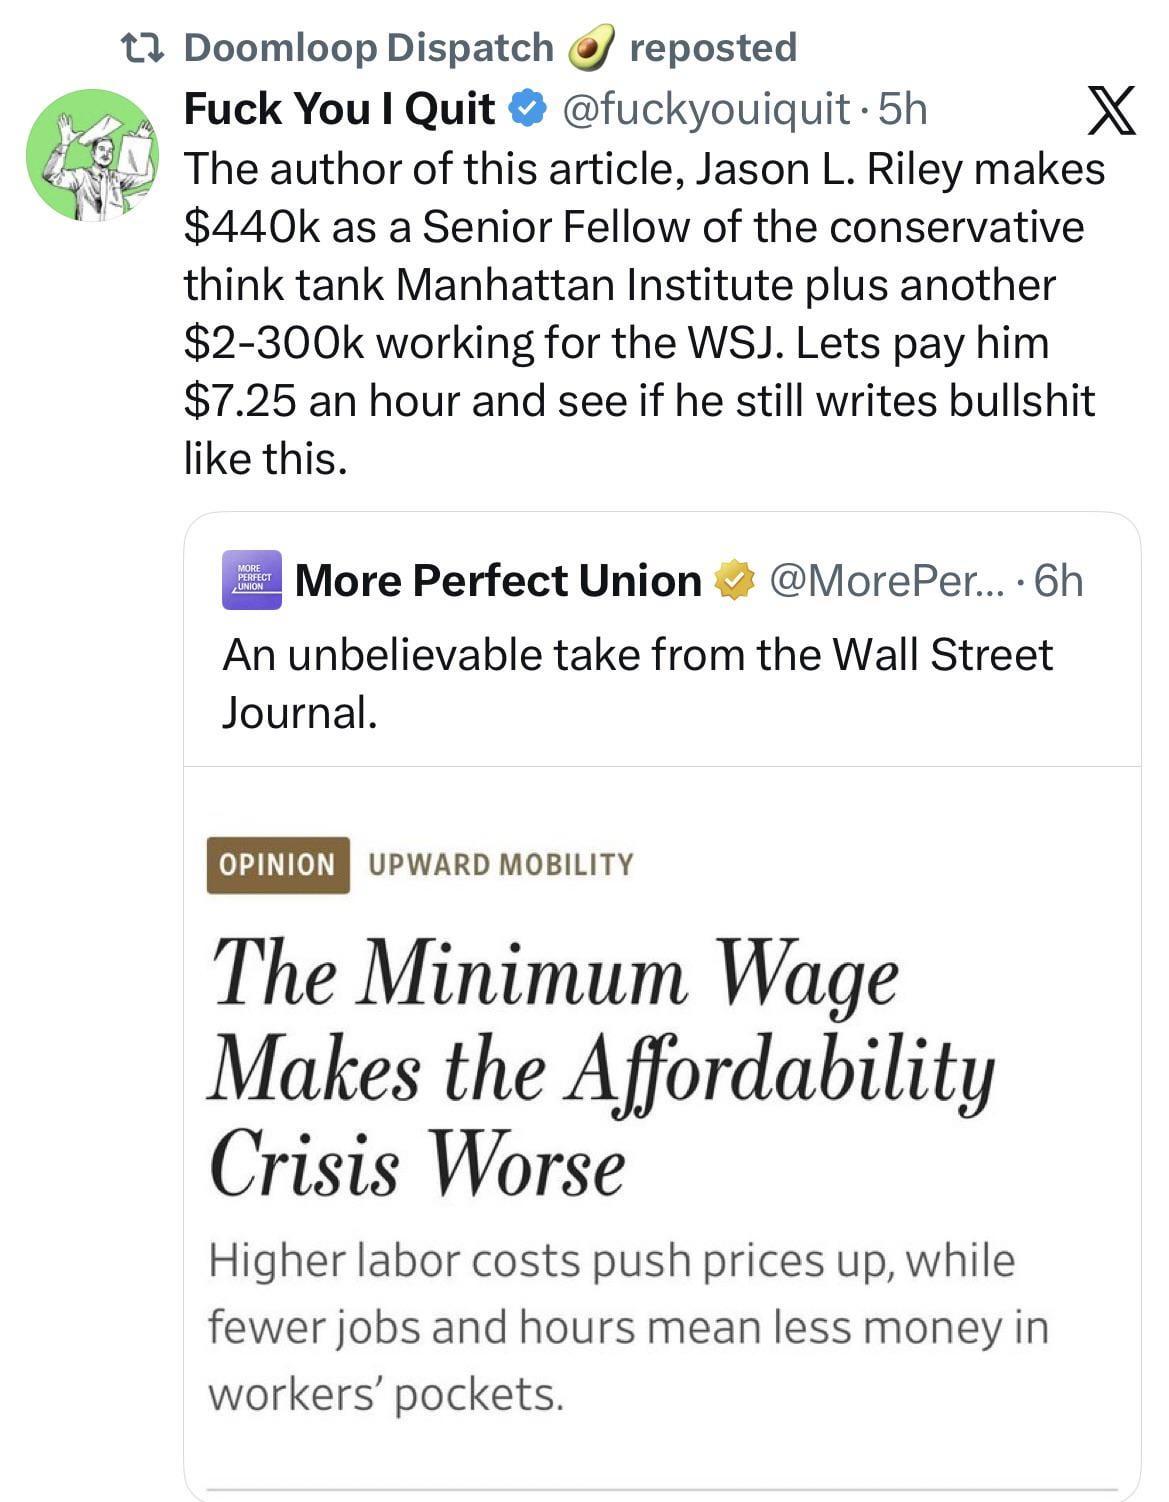Click the Fuck You I Quit display name
1169x1502 pixels.
[x=339, y=109]
